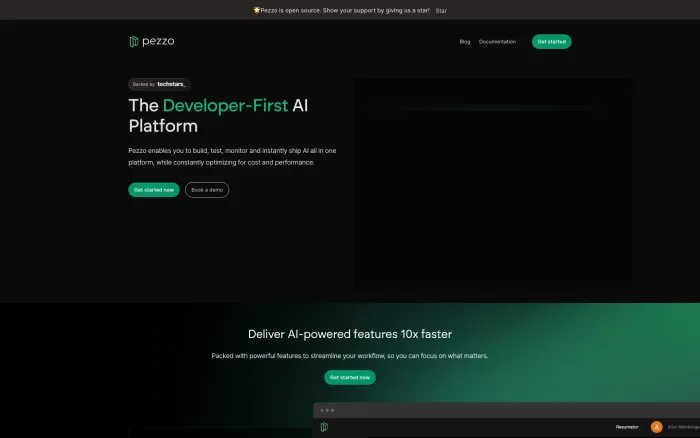The height and width of the screenshot is (438, 700).
Task: Open the Blog page
Action: [465, 42]
